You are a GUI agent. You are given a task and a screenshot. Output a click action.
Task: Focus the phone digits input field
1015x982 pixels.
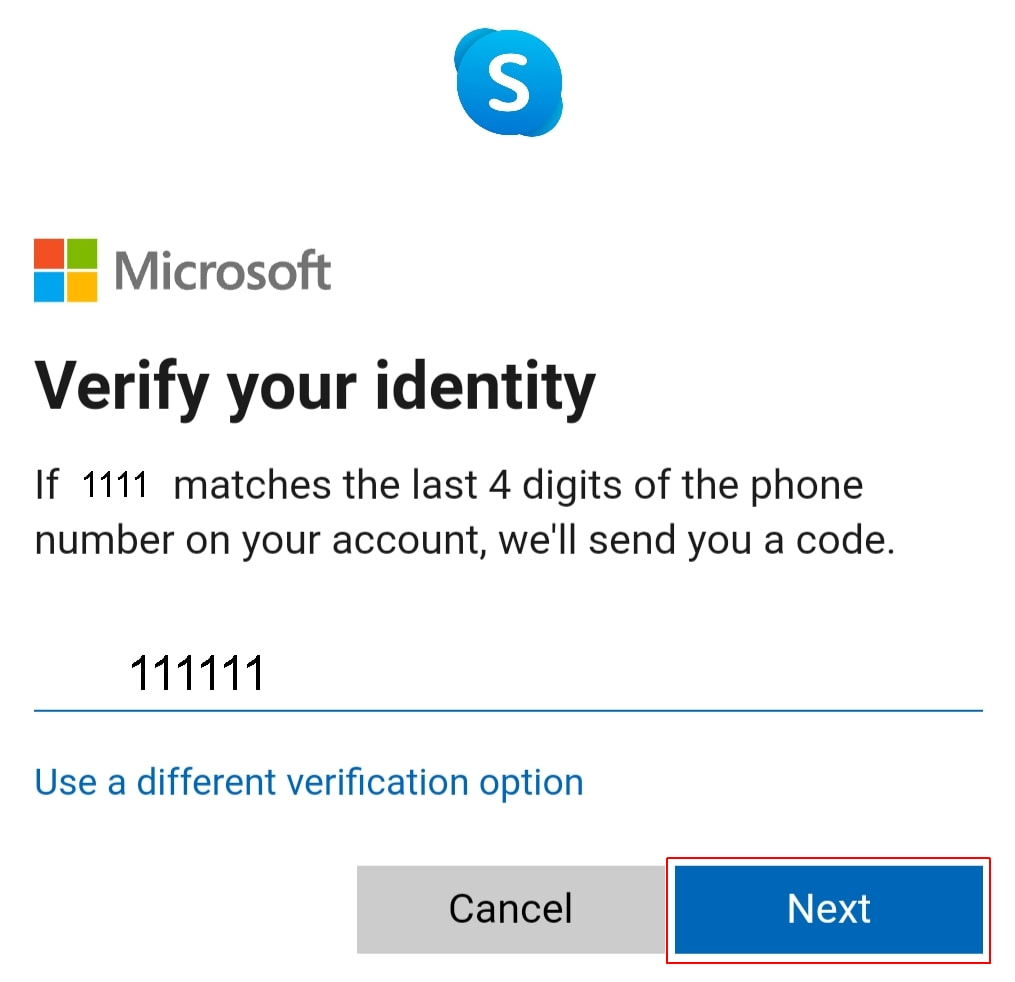(508, 674)
